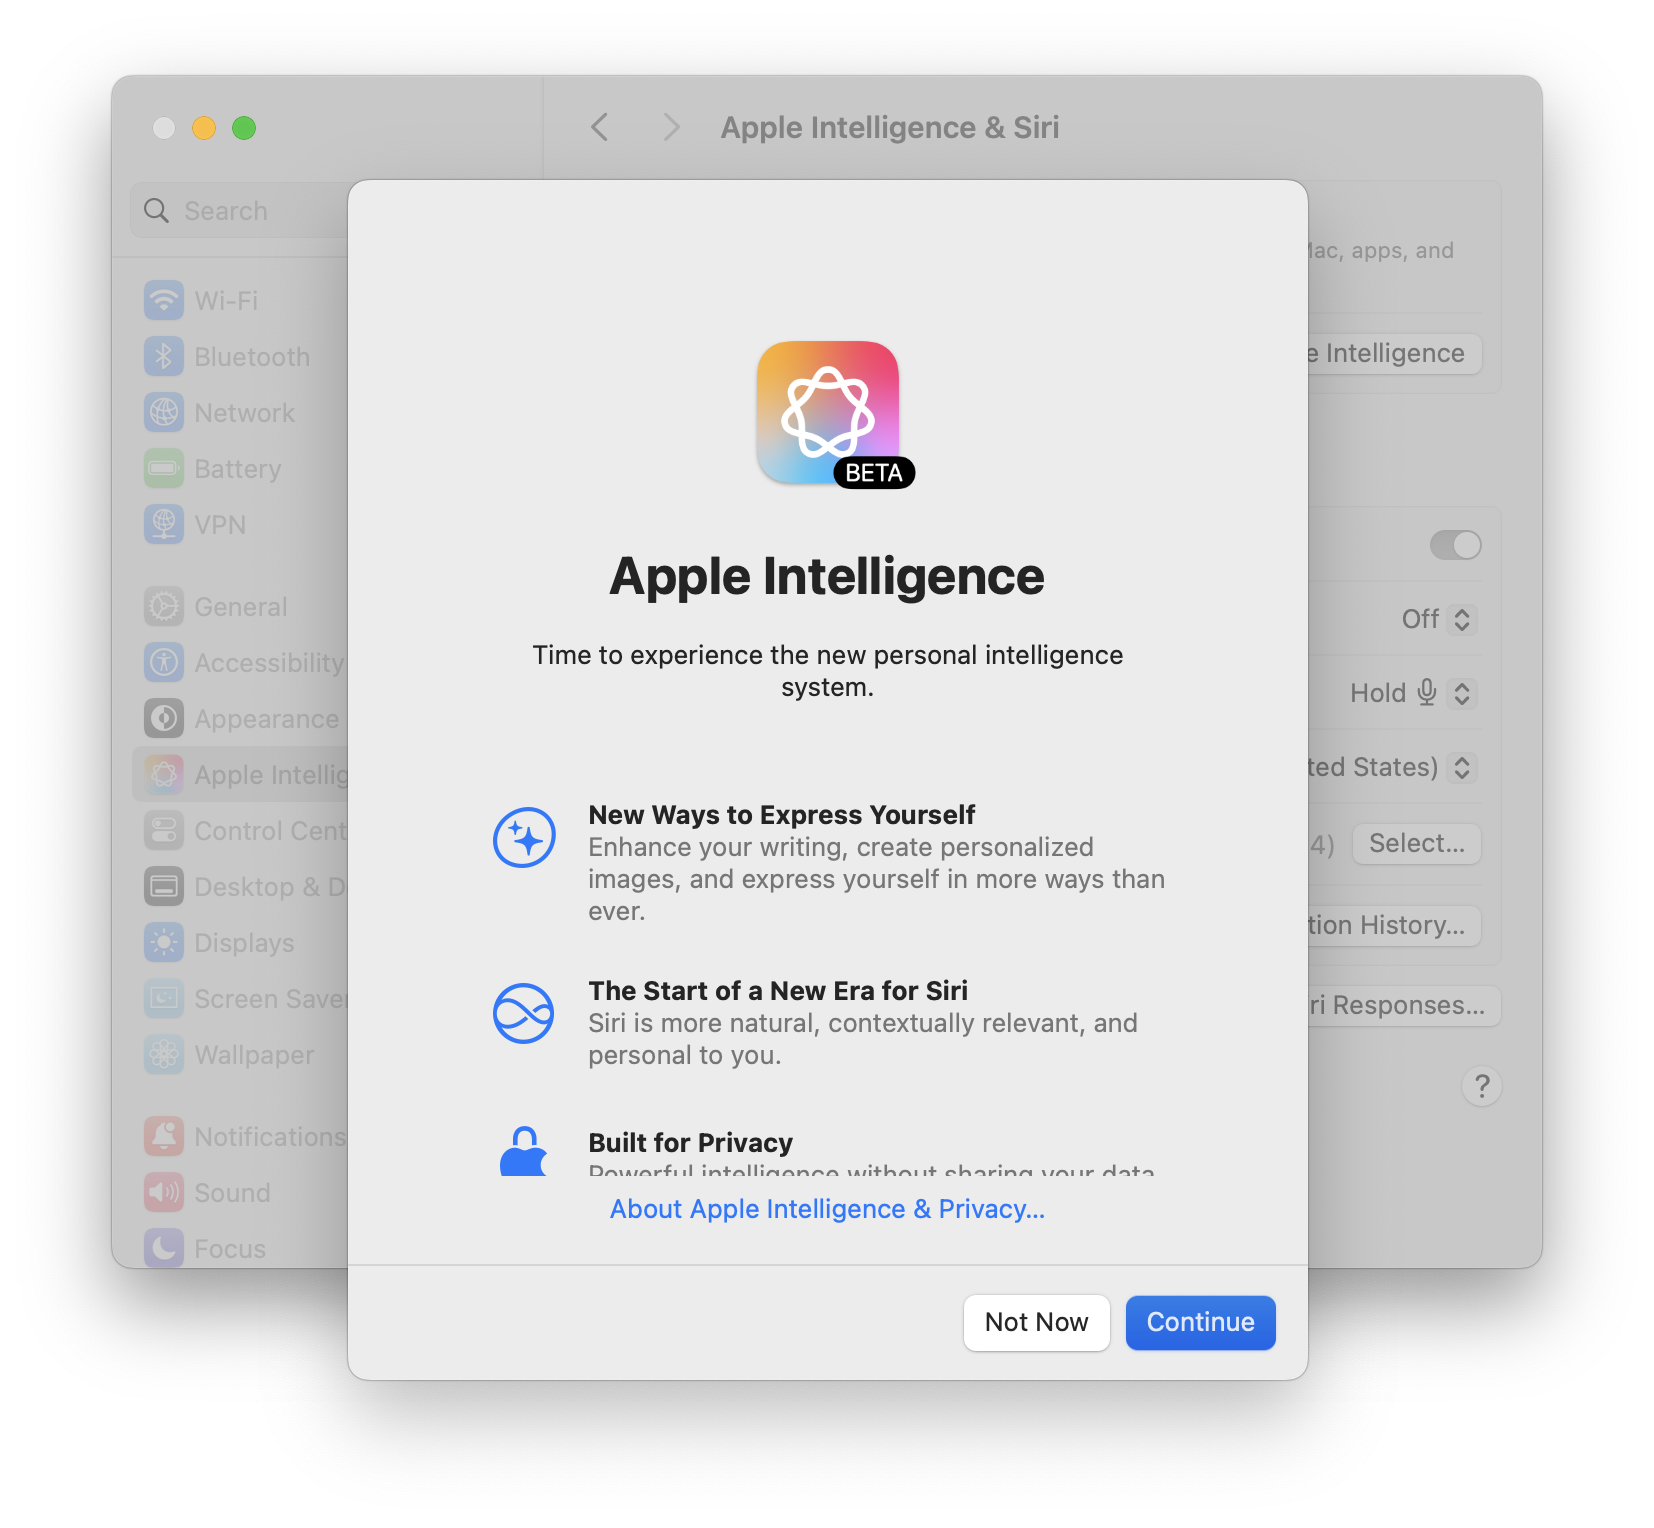This screenshot has width=1654, height=1528.
Task: Open Wi-Fi settings icon in sidebar
Action: point(164,300)
